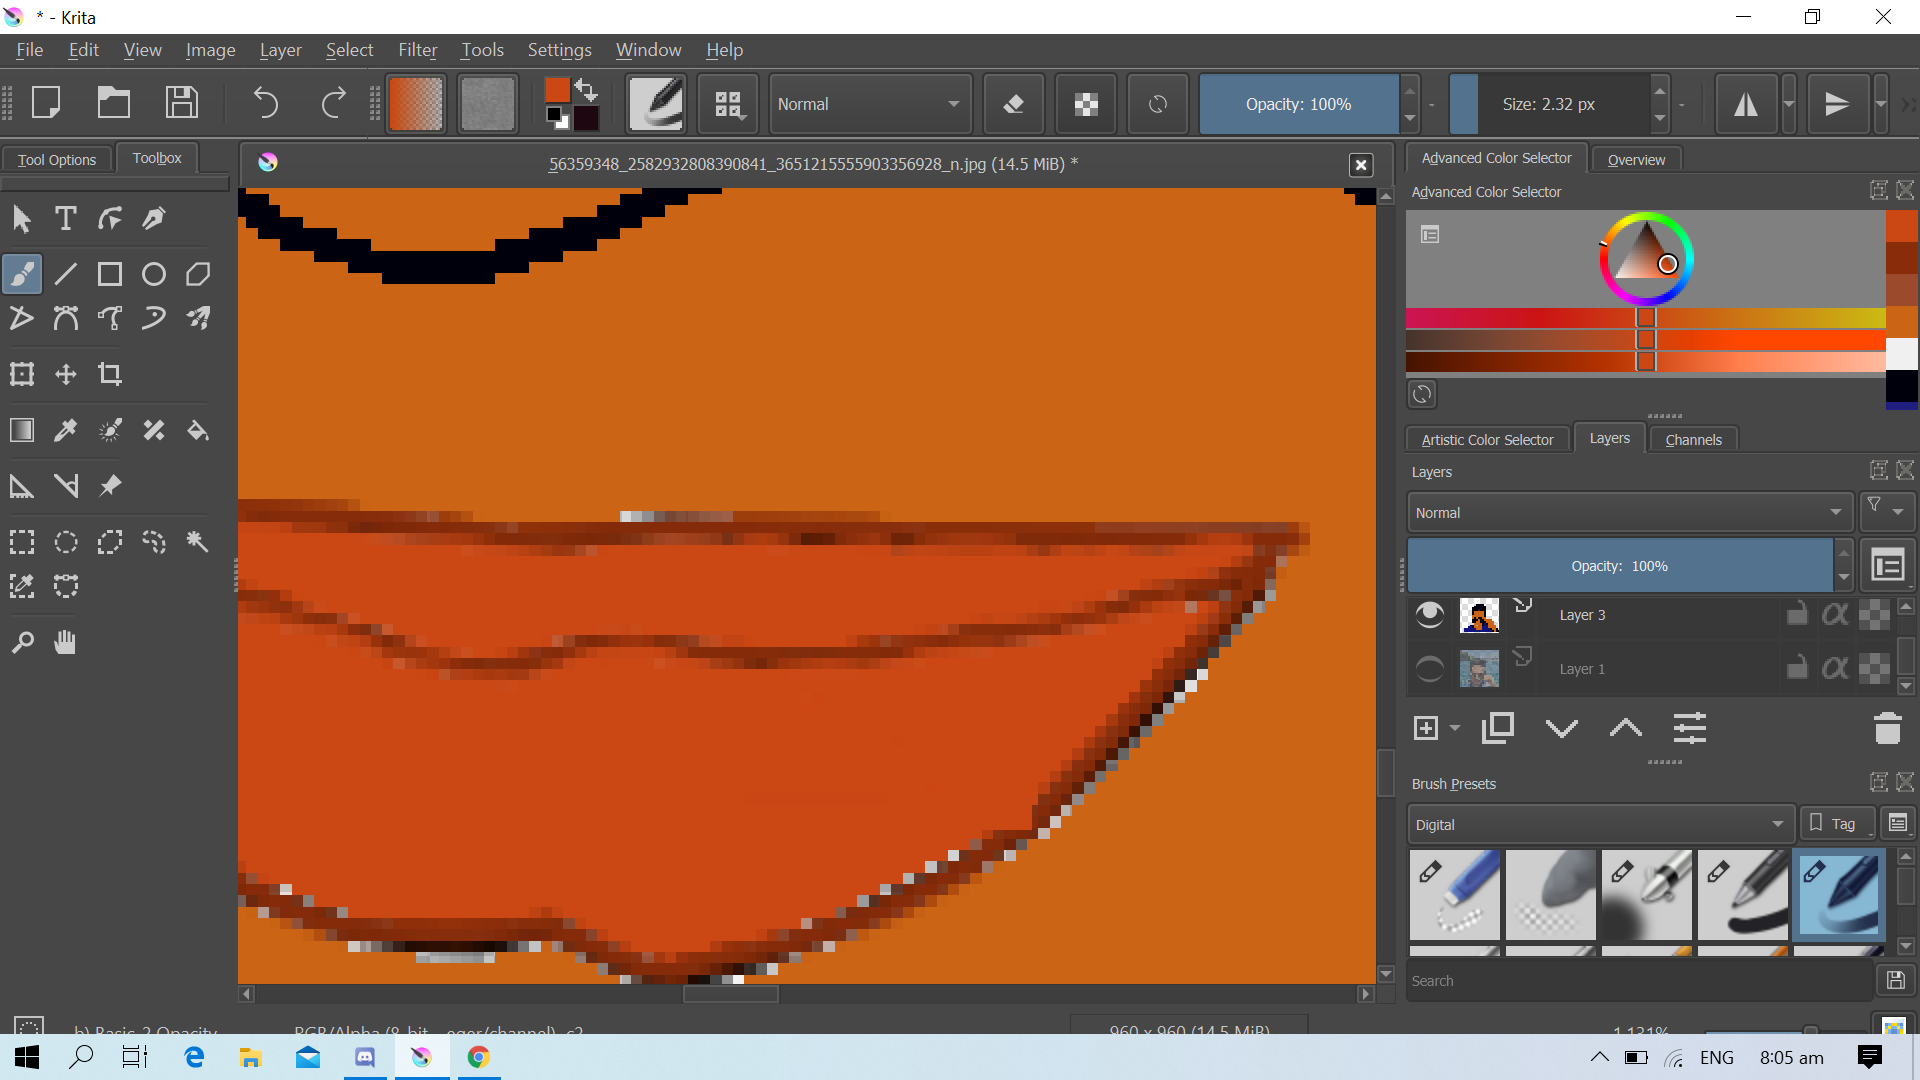Viewport: 1920px width, 1080px height.
Task: Toggle preserve alpha in the toolbar
Action: (x=1086, y=103)
